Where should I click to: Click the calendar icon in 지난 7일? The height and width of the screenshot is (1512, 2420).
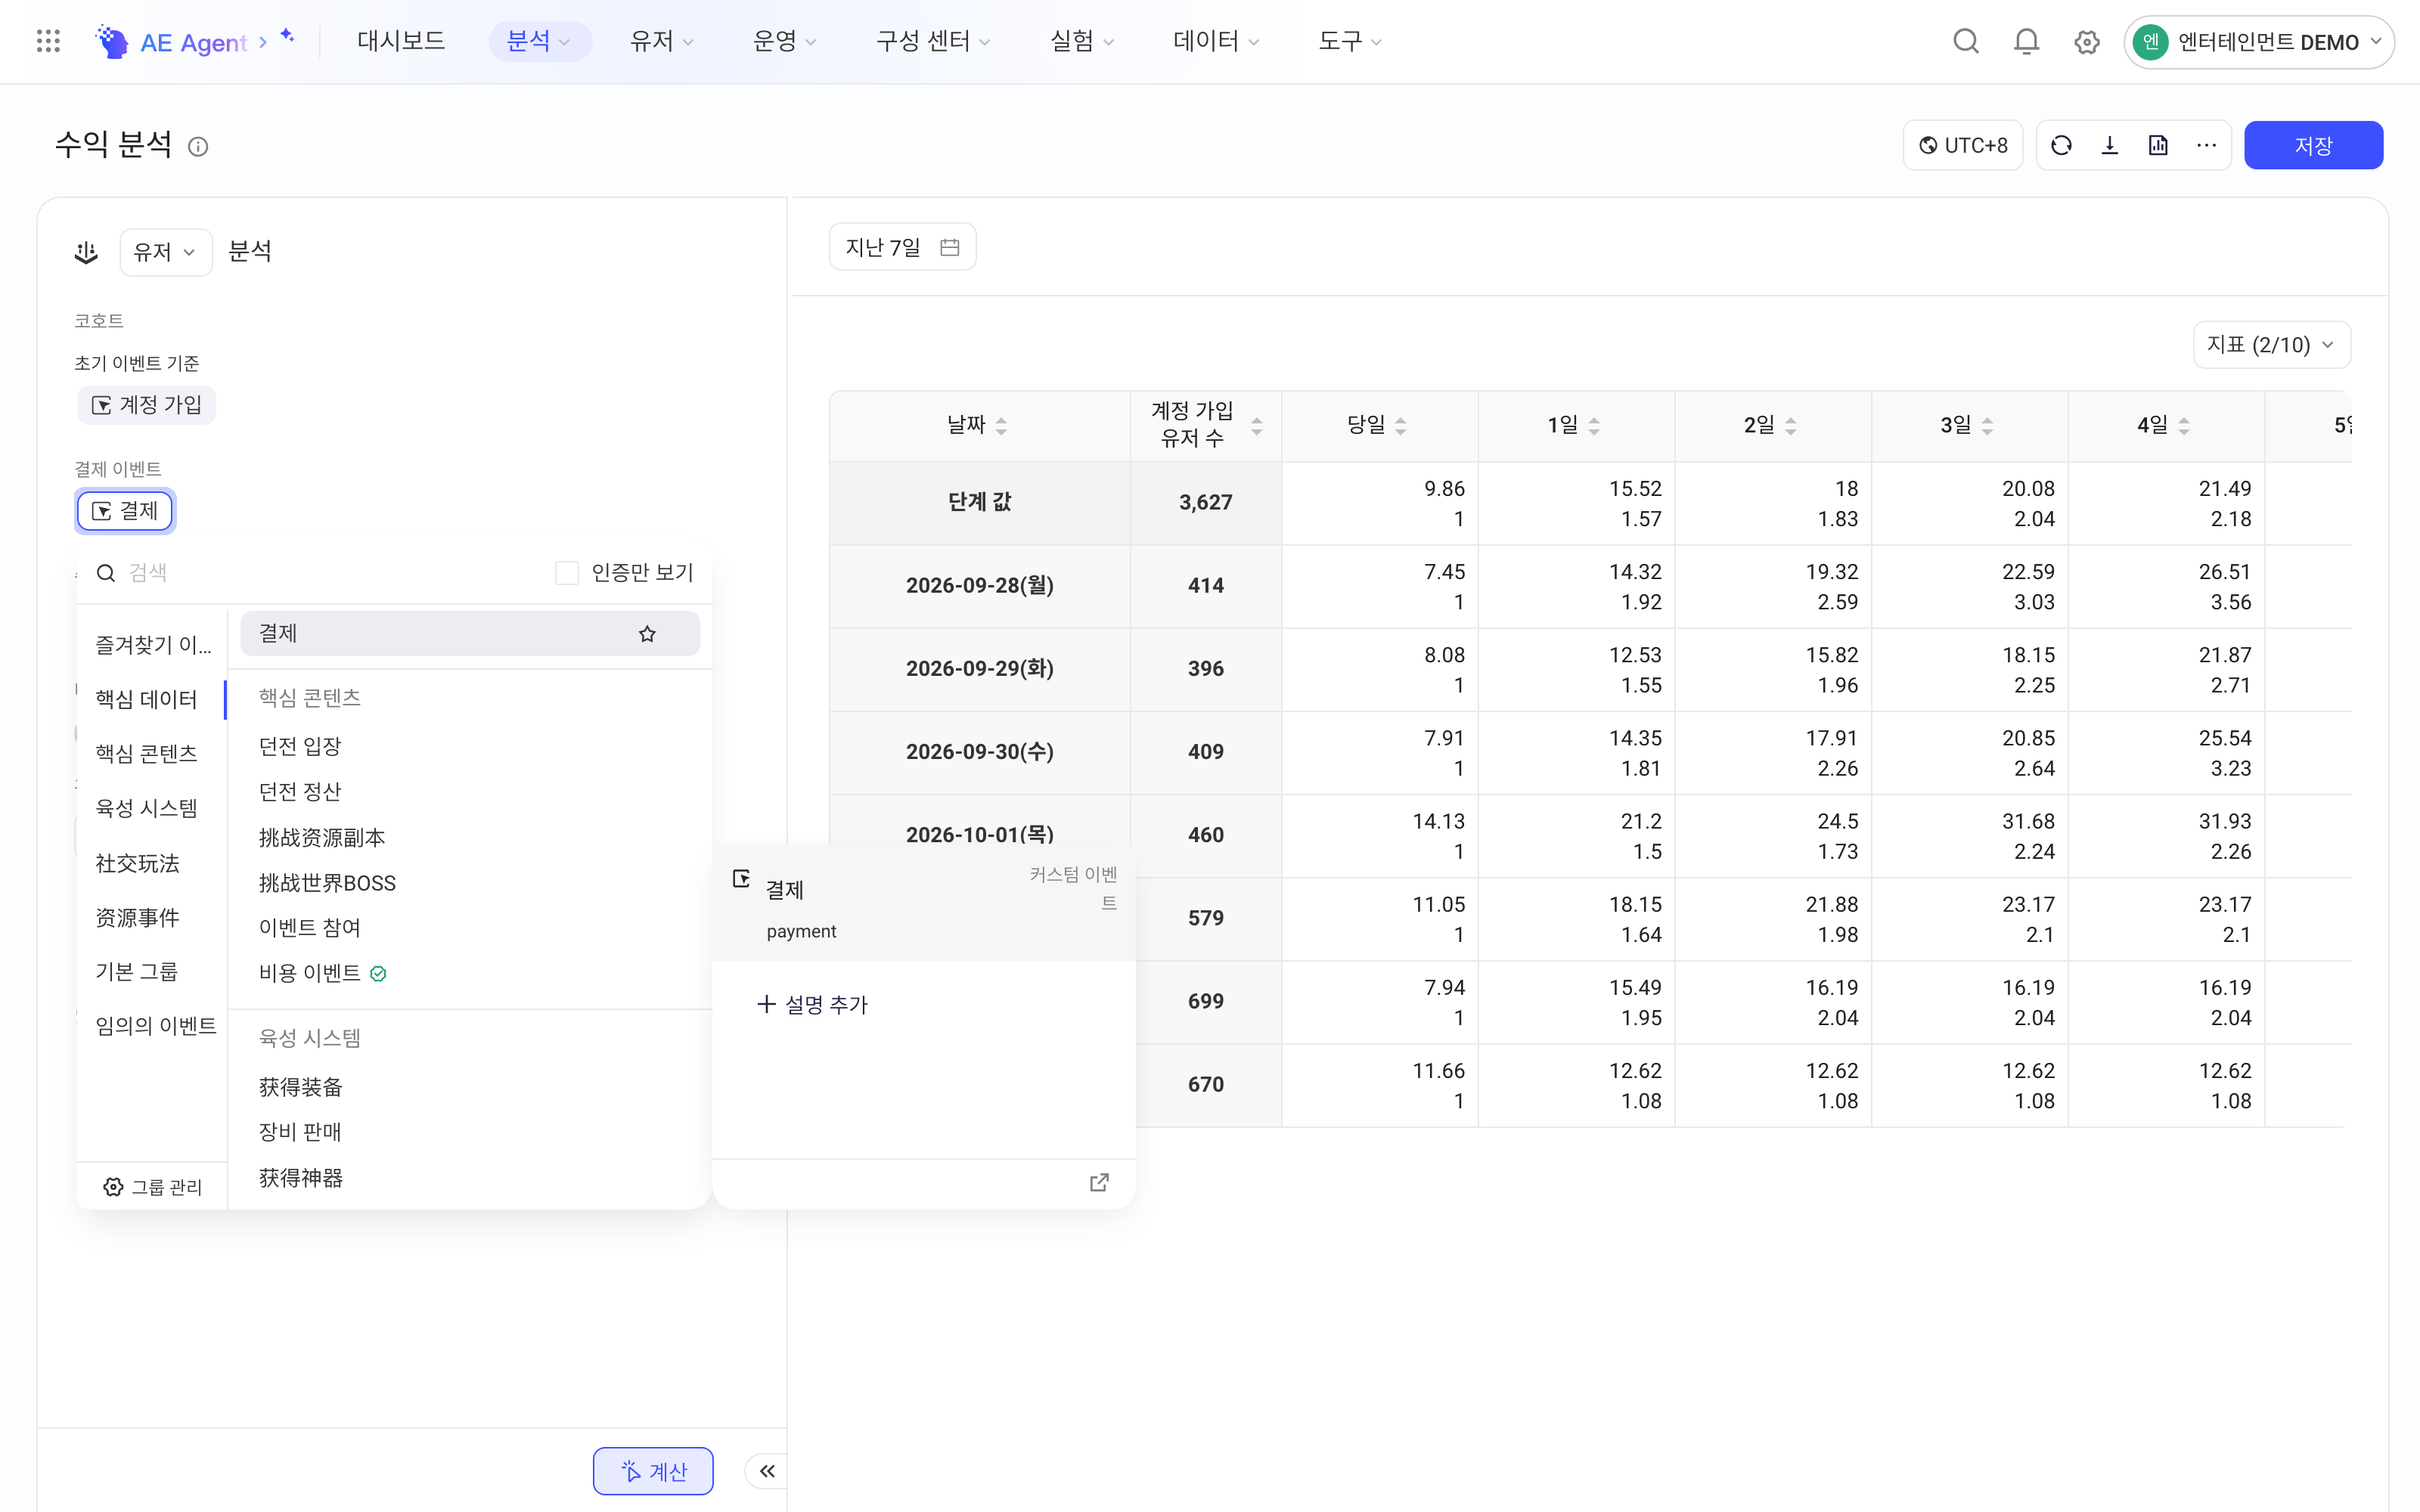coord(950,247)
